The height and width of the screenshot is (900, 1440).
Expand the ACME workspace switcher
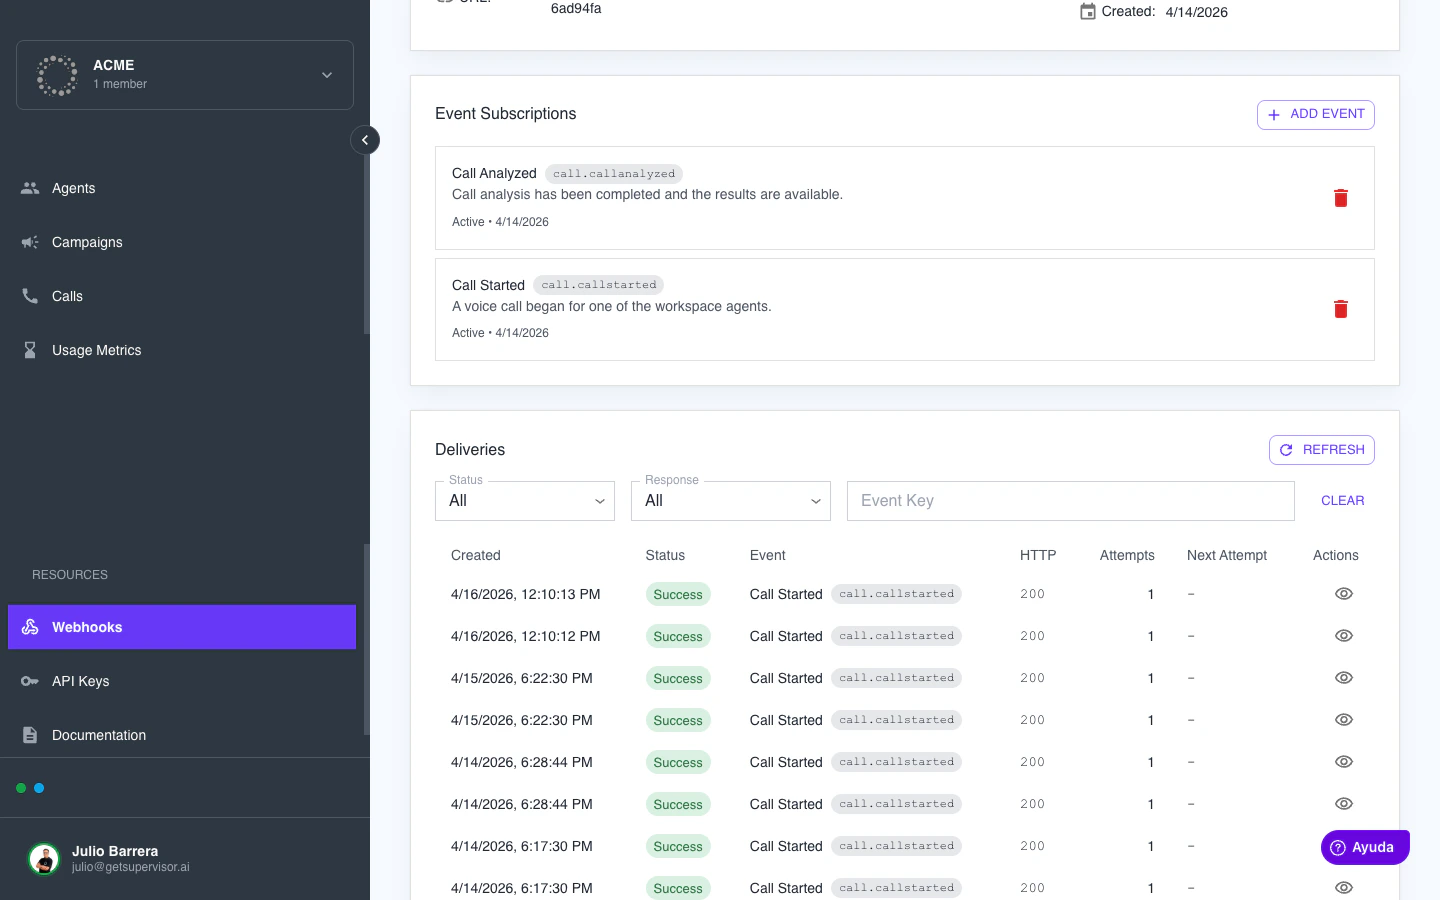[185, 75]
